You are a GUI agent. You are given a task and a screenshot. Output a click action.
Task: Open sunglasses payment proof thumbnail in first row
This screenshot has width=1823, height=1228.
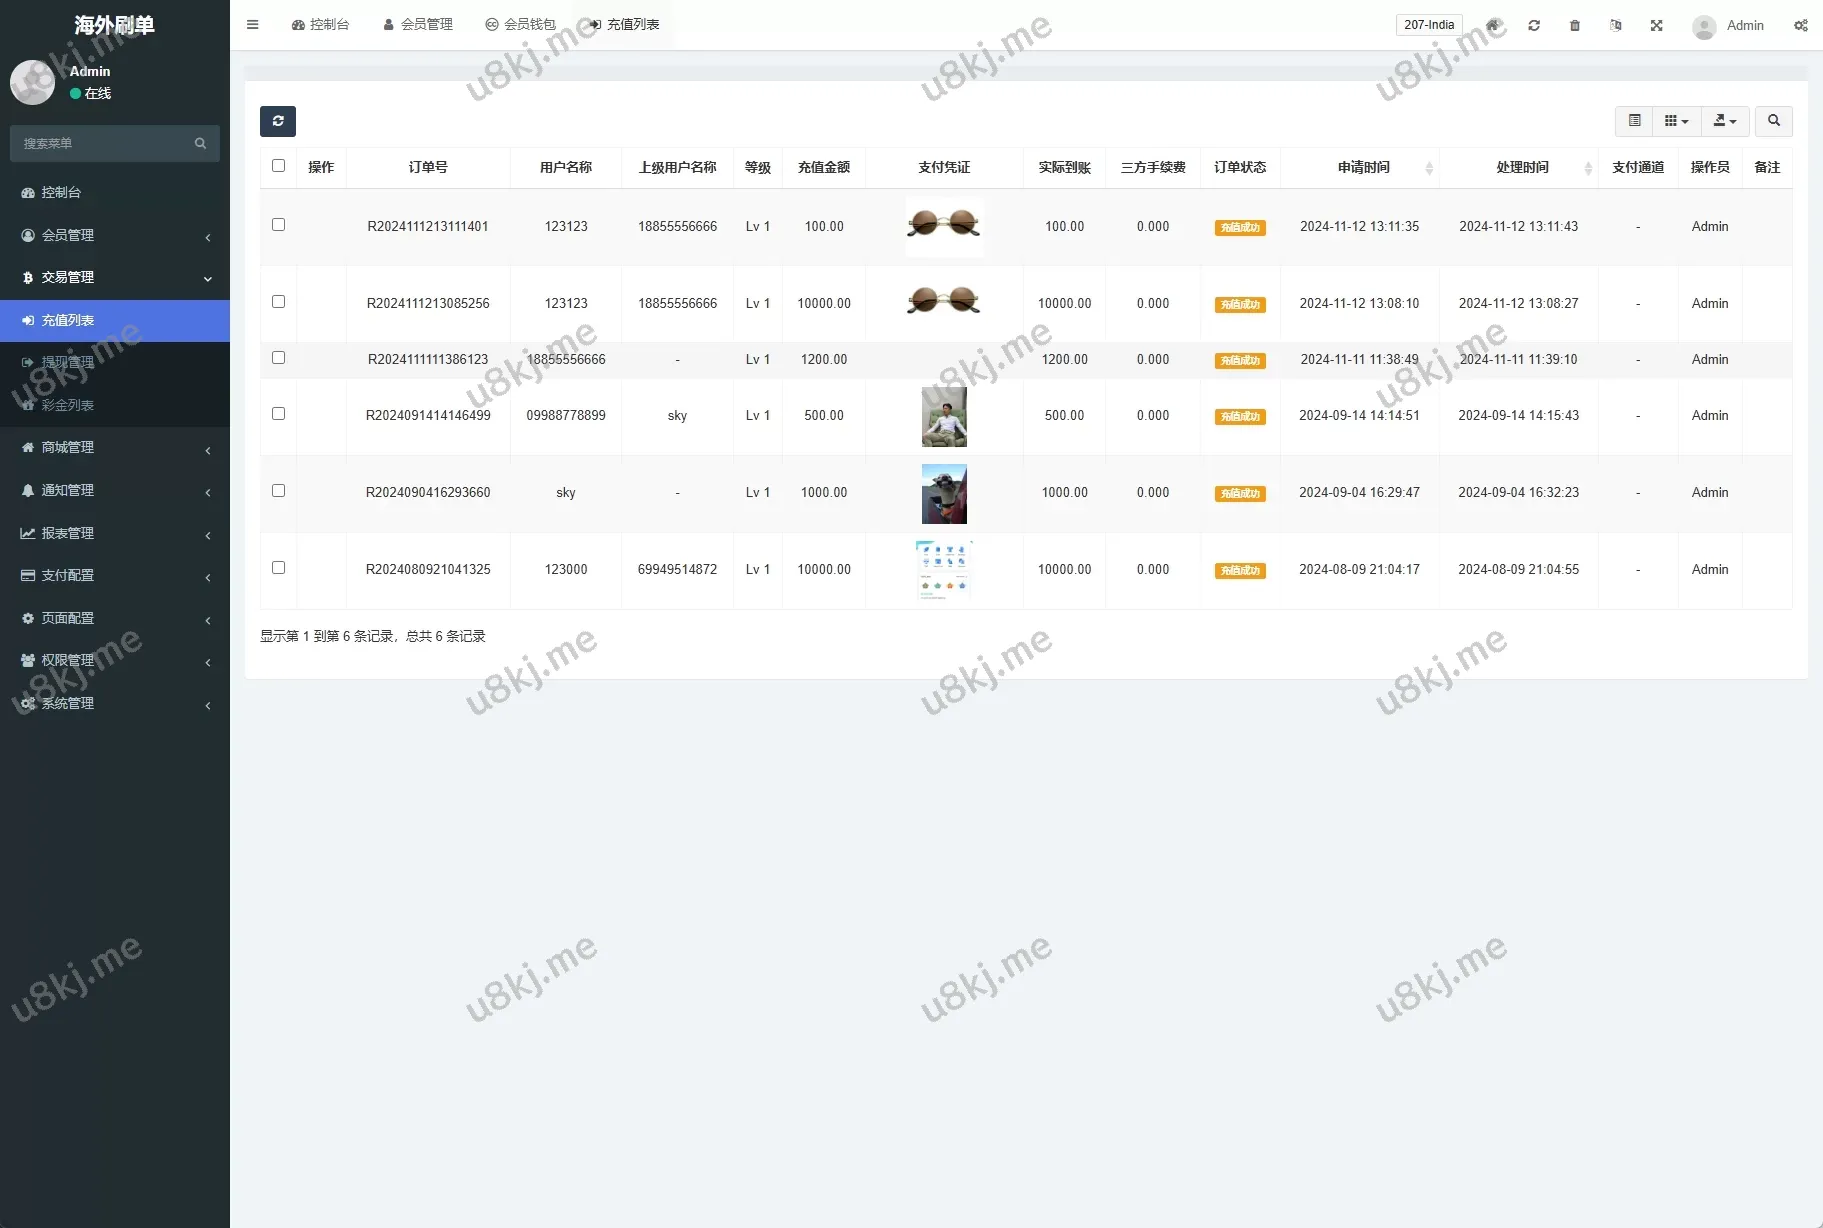(x=944, y=225)
